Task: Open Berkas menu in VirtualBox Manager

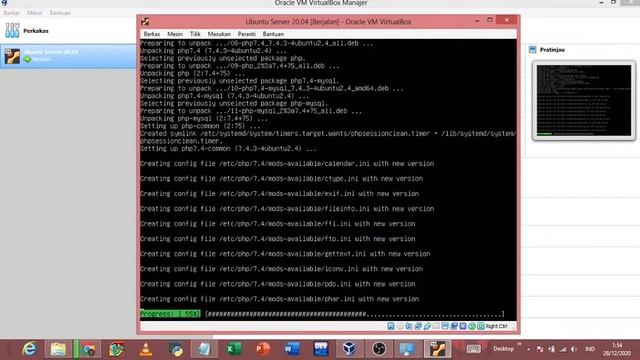Action: coord(11,13)
